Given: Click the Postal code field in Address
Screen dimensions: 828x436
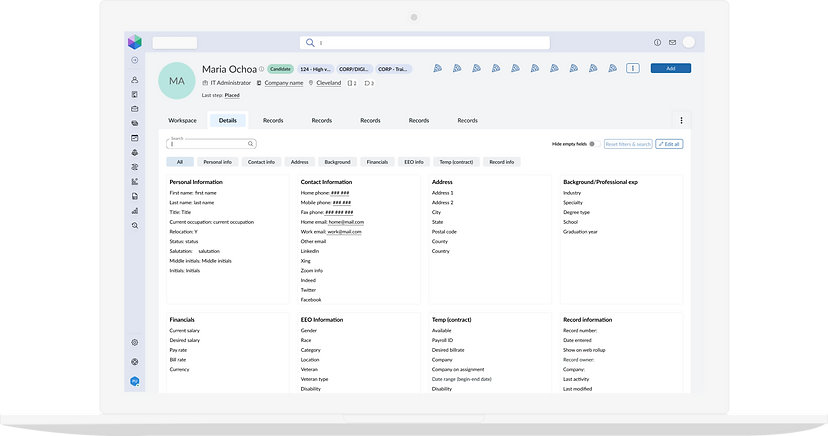Looking at the screenshot, I should (444, 232).
